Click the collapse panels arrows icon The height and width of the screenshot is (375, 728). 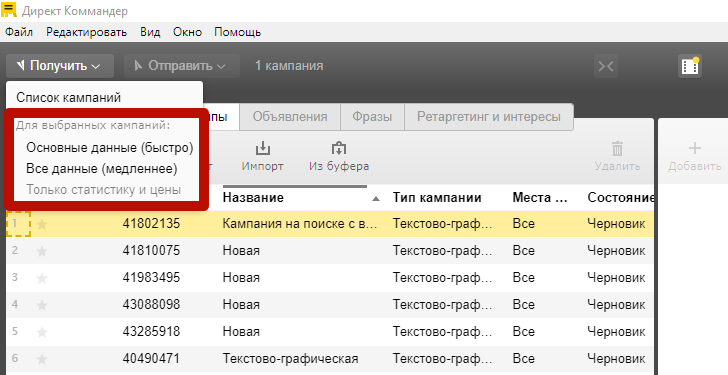coord(606,66)
